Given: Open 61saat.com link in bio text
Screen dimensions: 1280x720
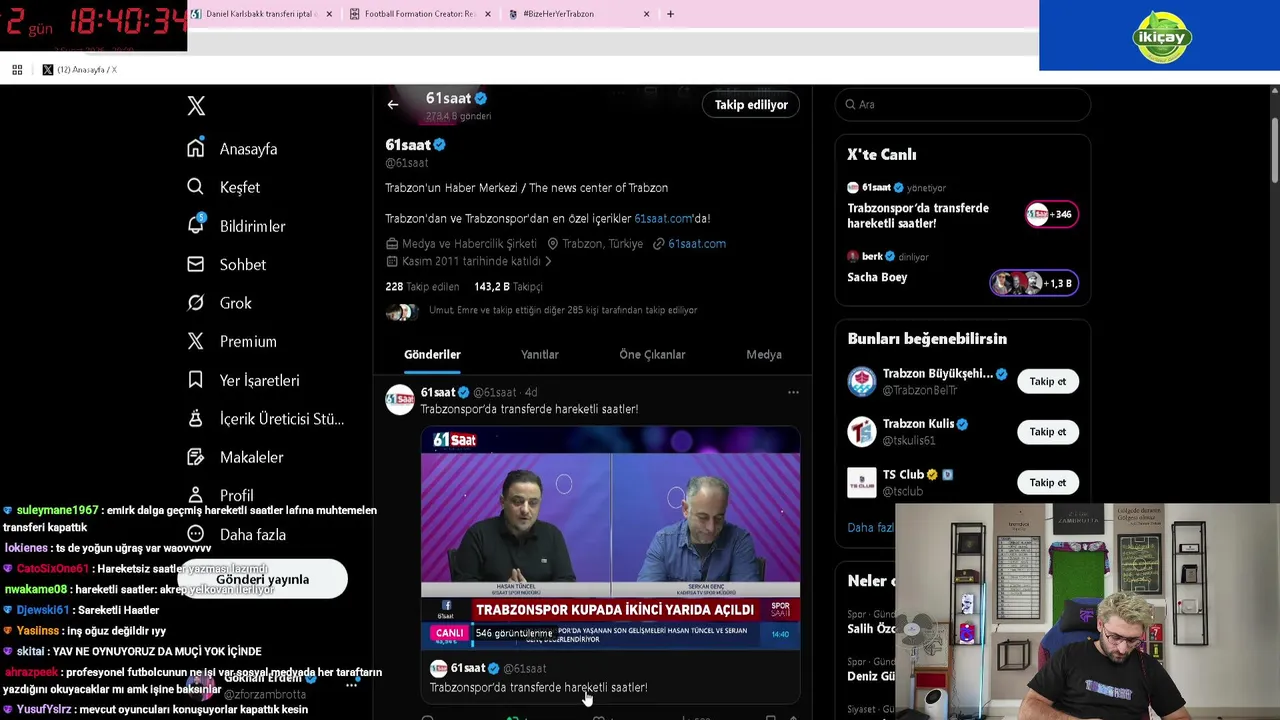Looking at the screenshot, I should pyautogui.click(x=664, y=218).
